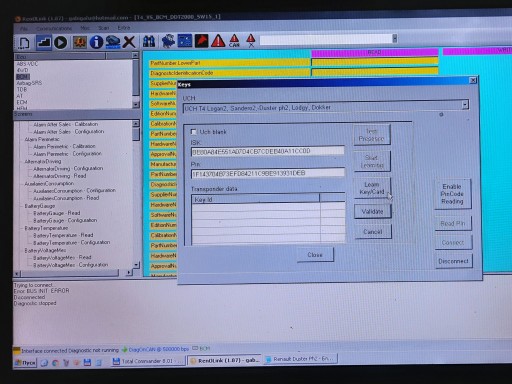Open the Misc menu
The image size is (512, 384).
click(x=85, y=28)
